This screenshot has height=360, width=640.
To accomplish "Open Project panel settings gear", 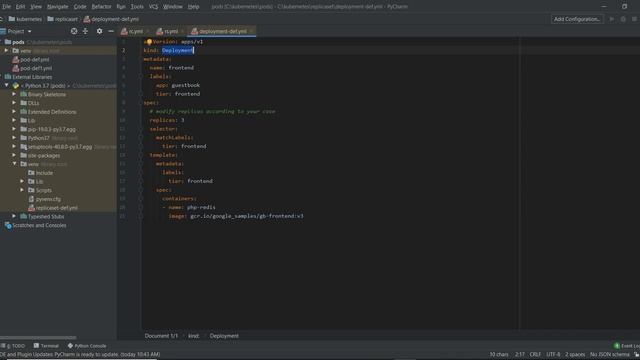I will pyautogui.click(x=99, y=31).
